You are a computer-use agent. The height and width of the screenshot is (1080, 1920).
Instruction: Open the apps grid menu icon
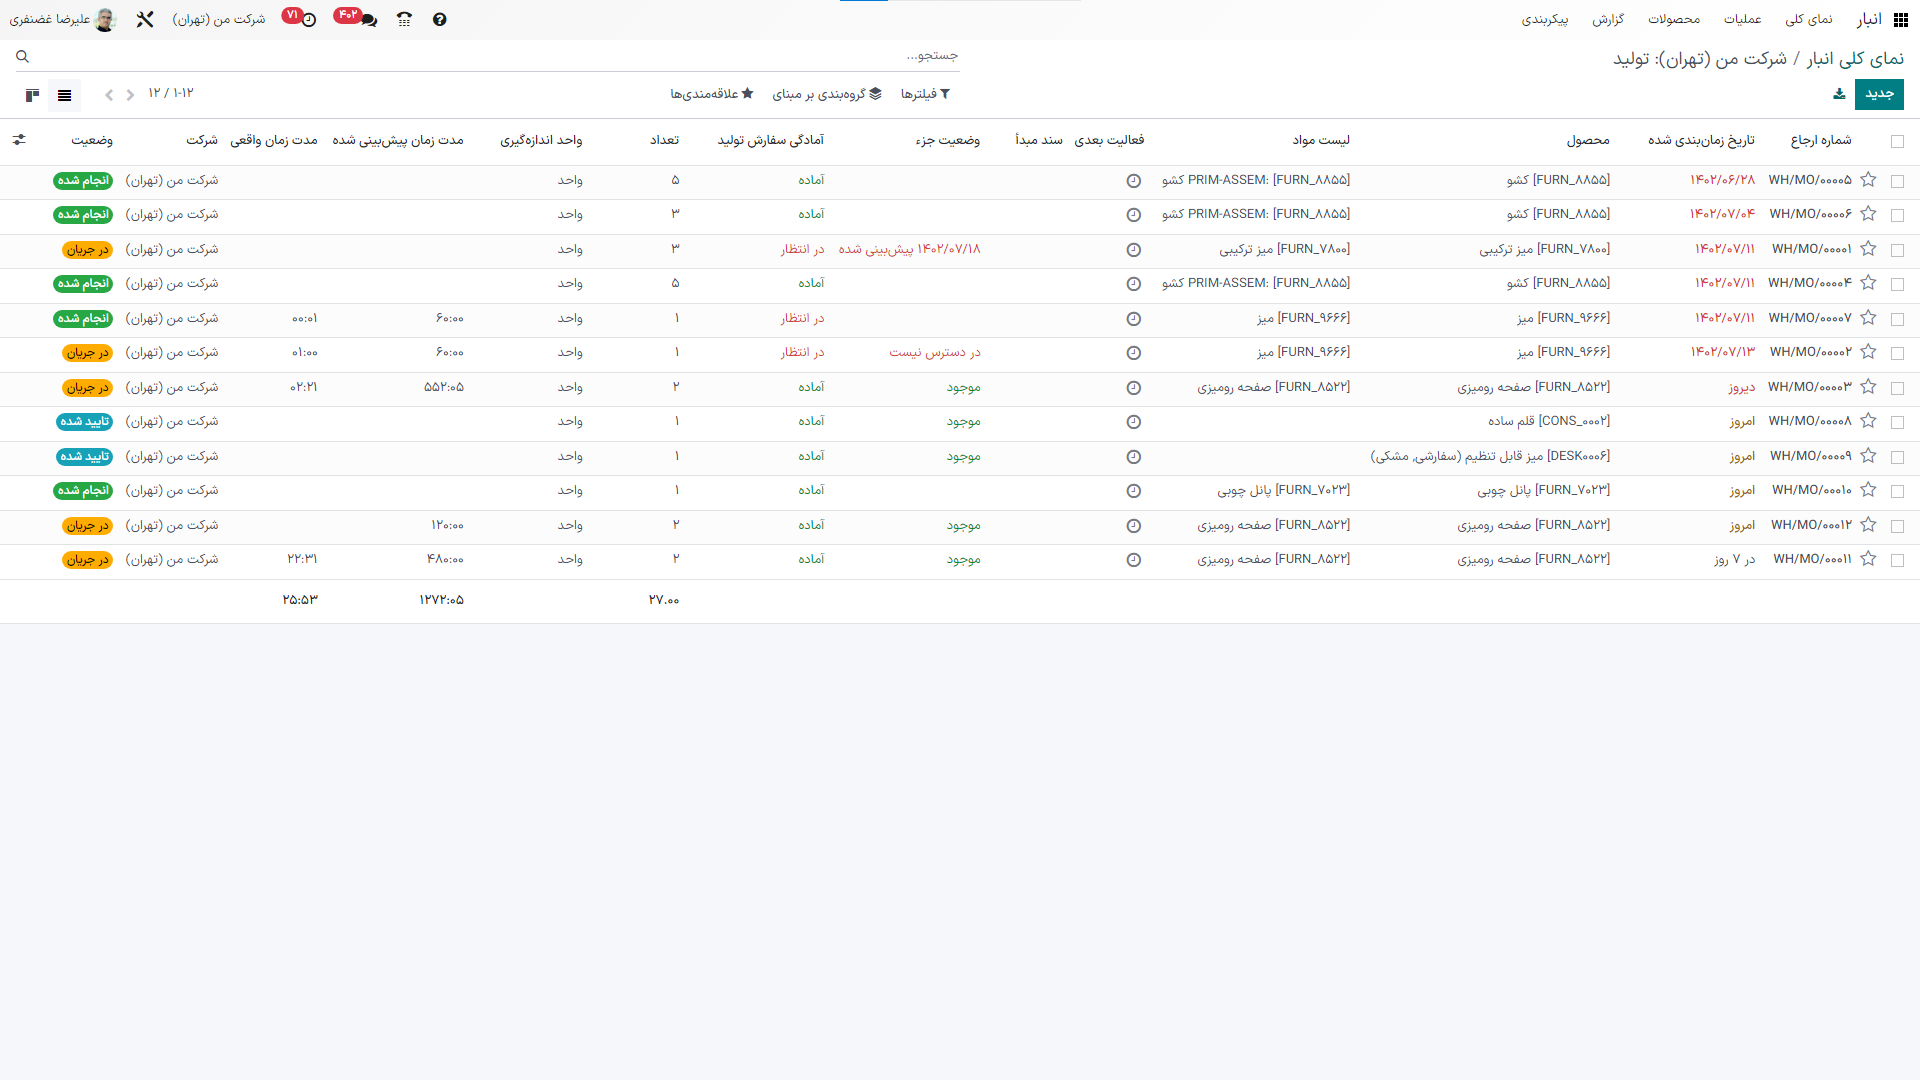pyautogui.click(x=1901, y=20)
